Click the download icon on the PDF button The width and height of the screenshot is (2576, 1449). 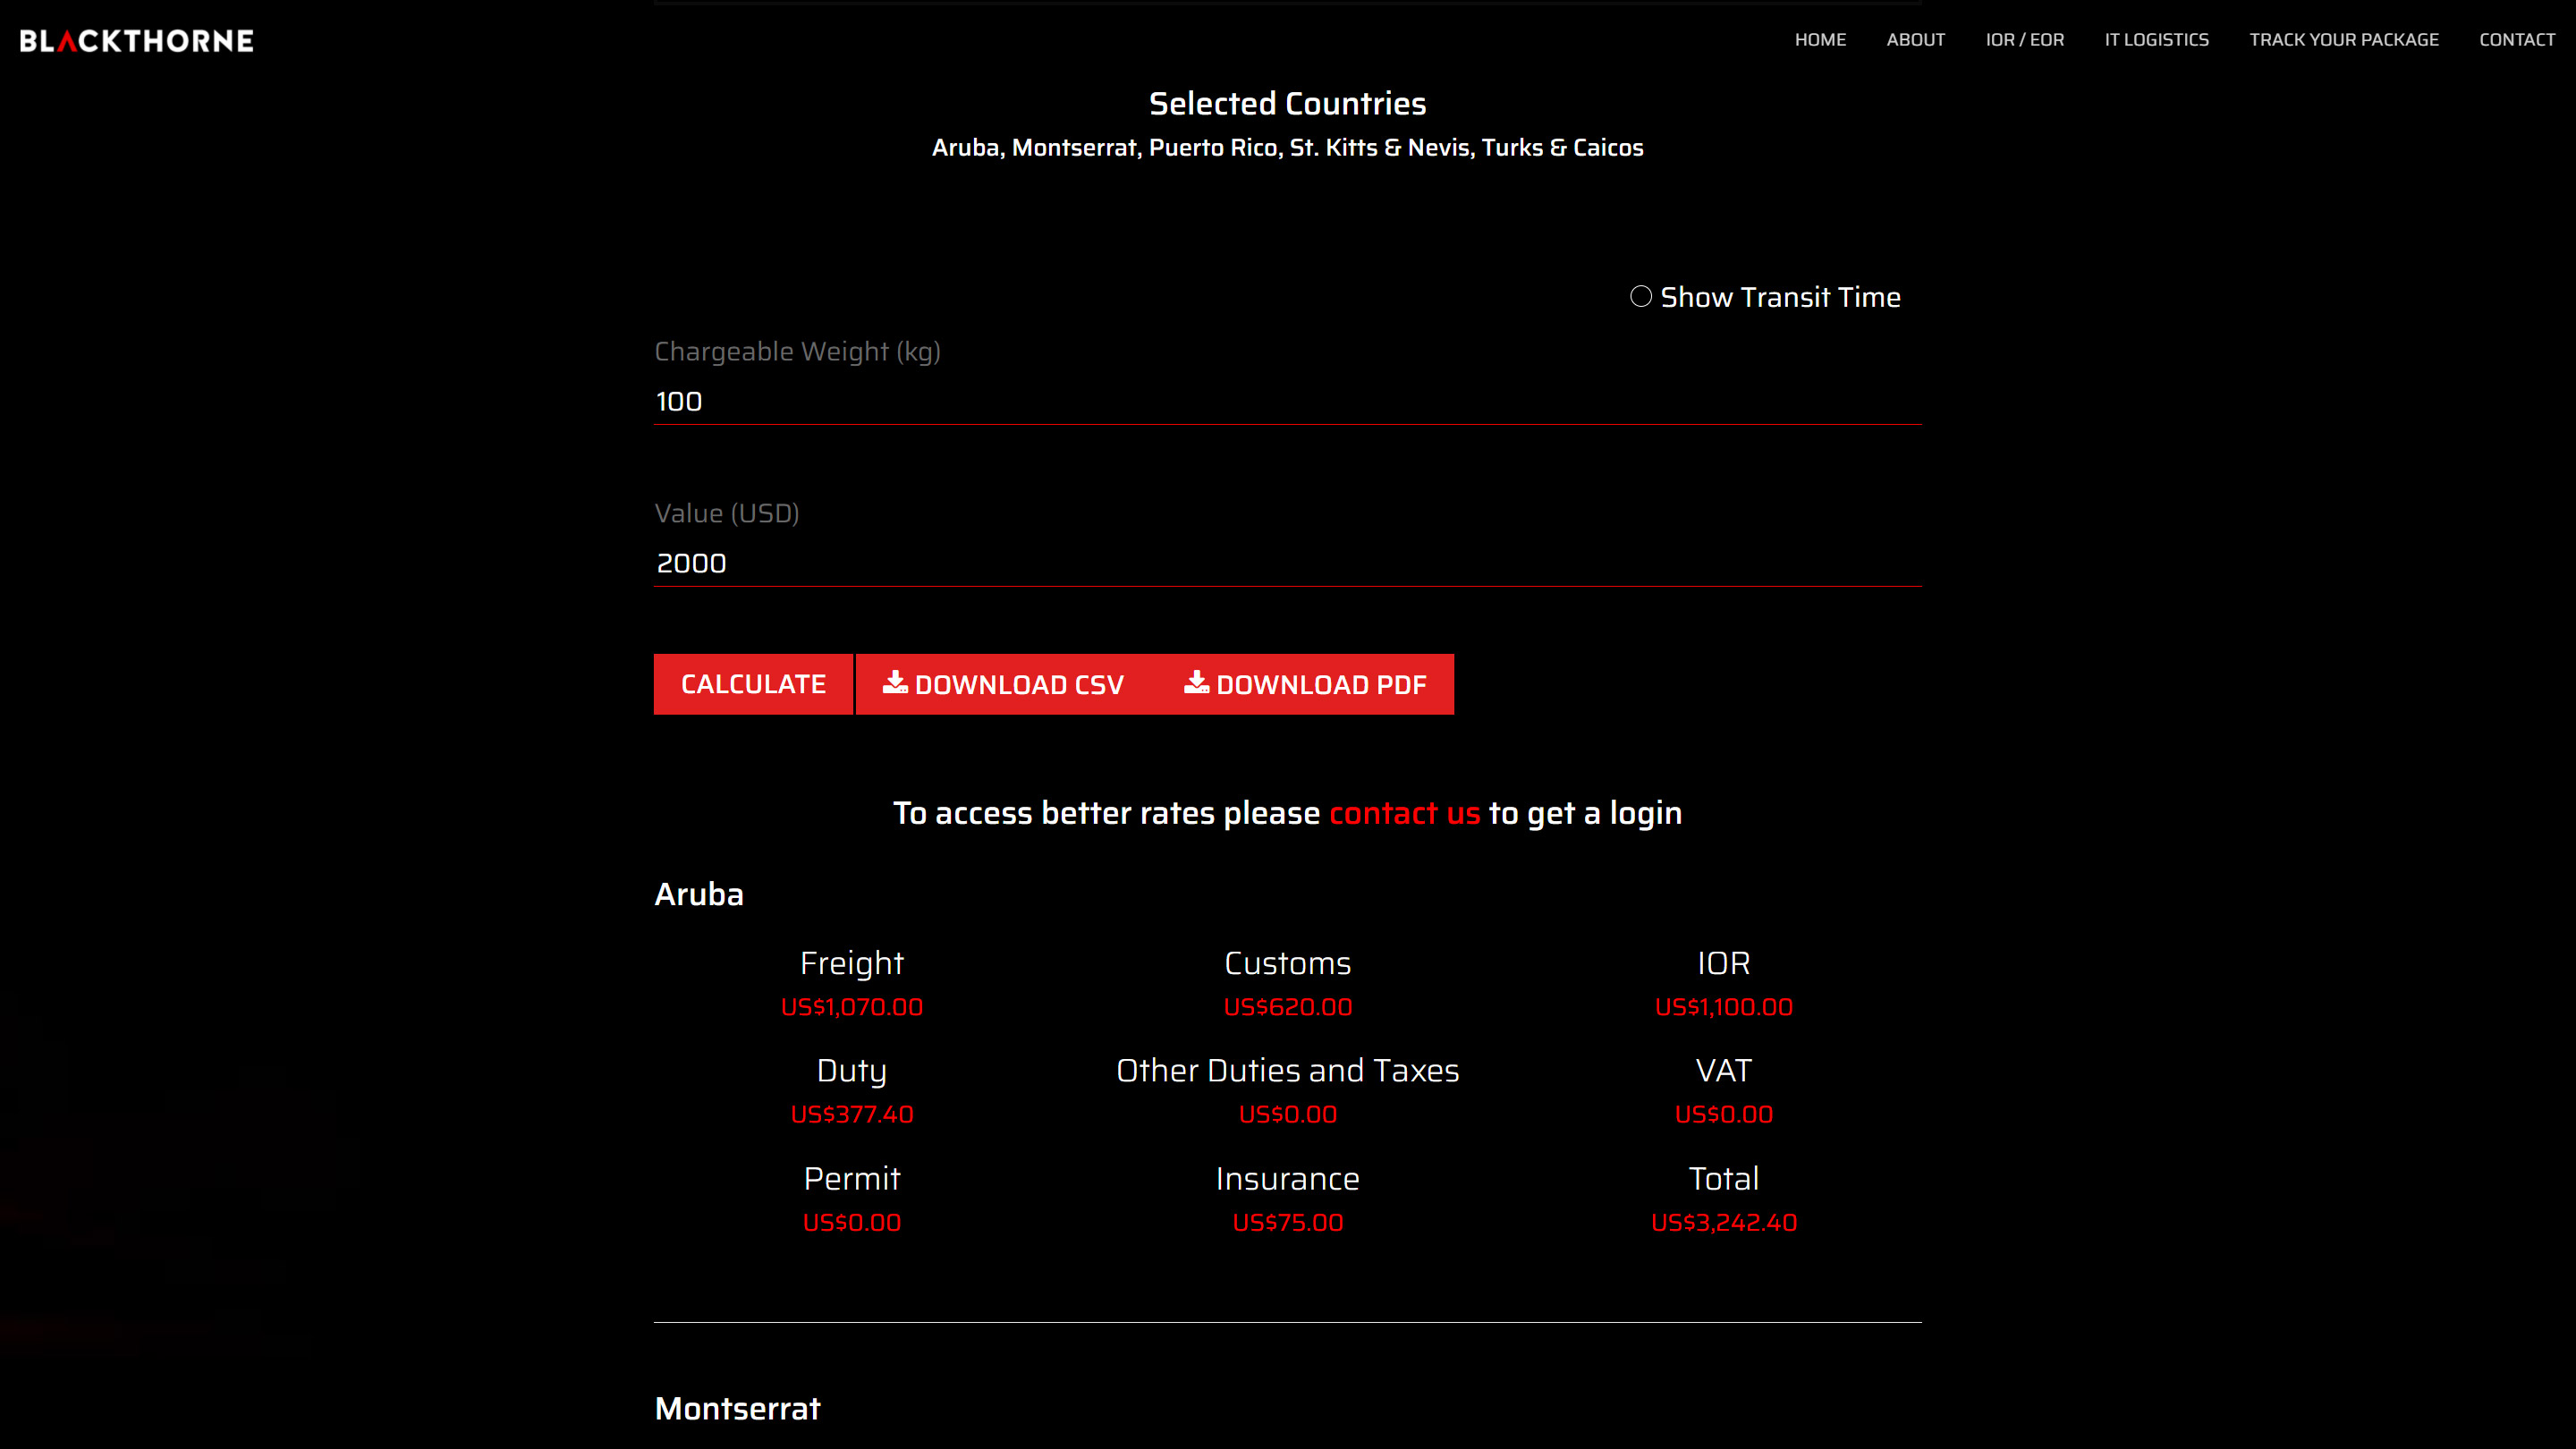coord(1196,683)
